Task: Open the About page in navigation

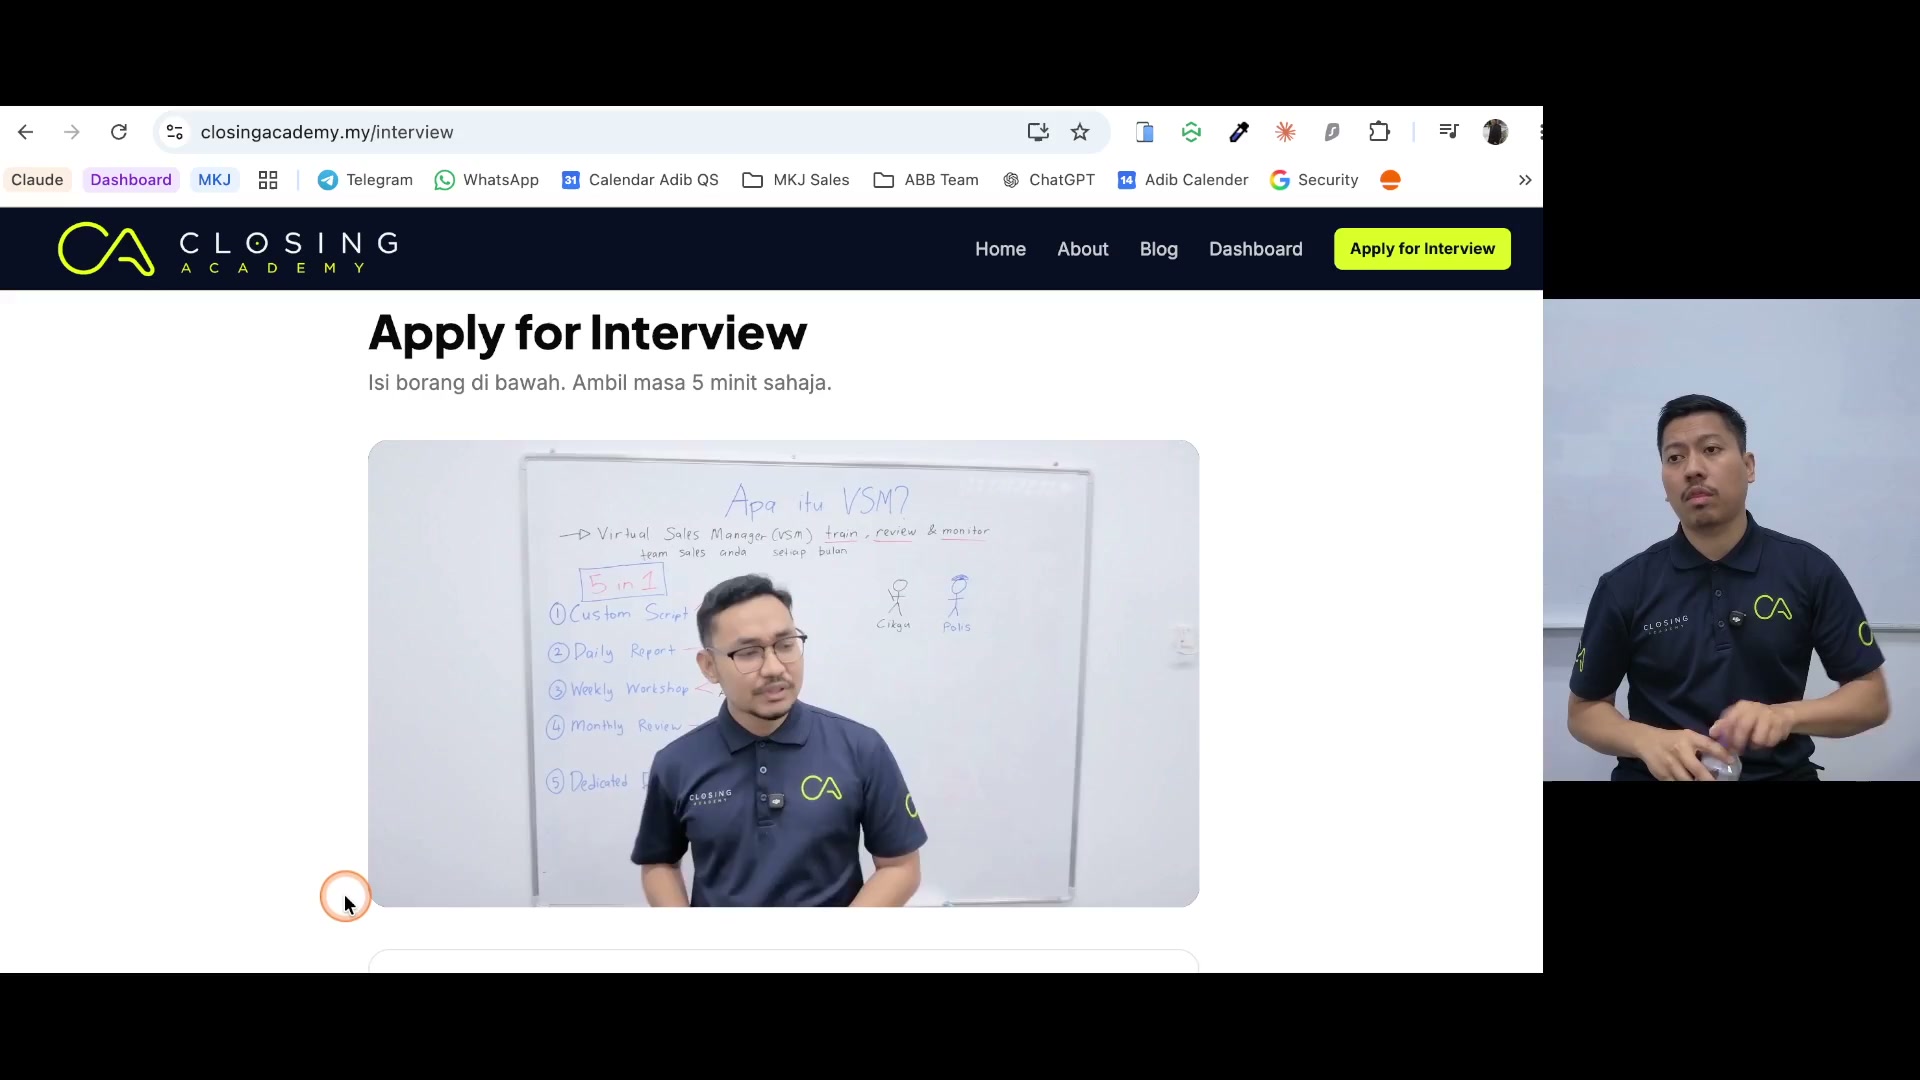Action: pyautogui.click(x=1083, y=249)
